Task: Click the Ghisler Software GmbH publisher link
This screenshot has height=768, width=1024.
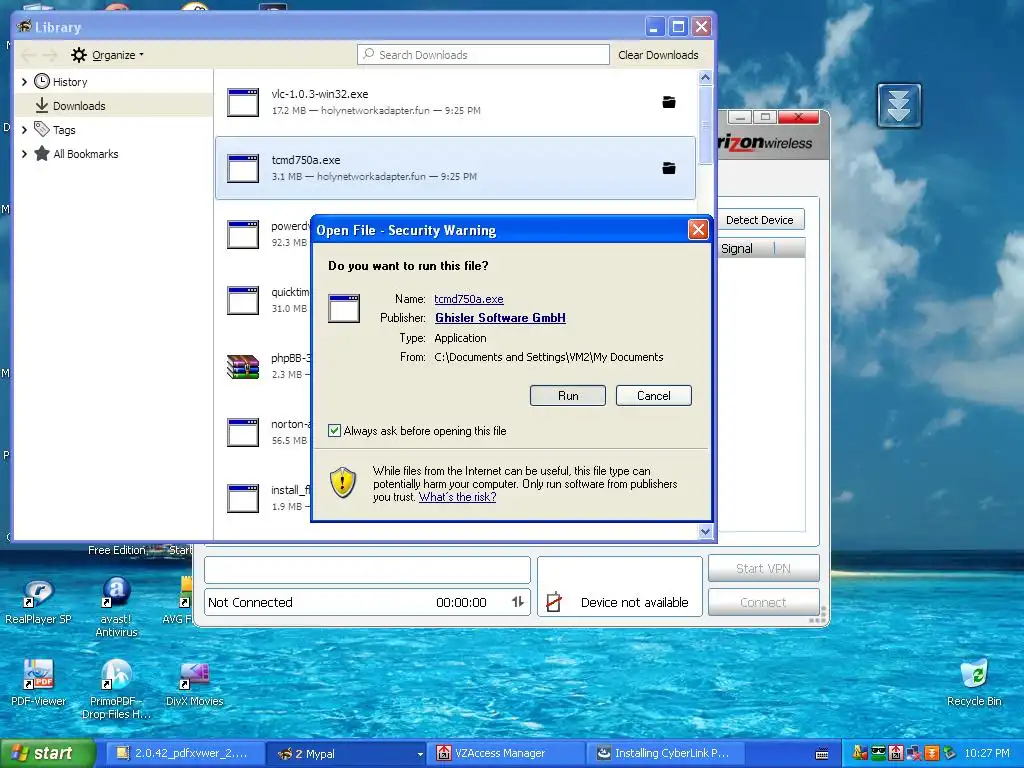Action: 500,317
